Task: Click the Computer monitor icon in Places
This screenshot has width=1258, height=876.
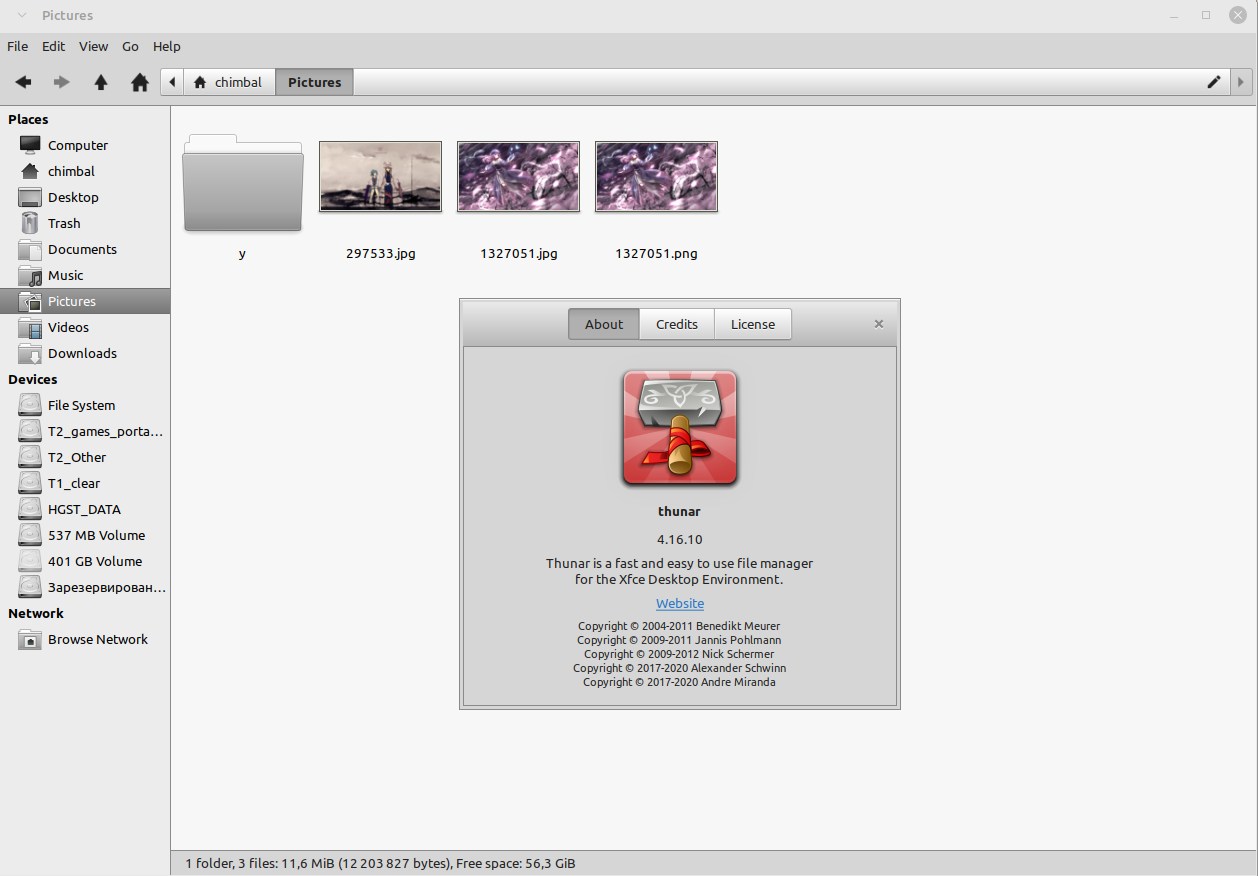Action: (x=30, y=145)
